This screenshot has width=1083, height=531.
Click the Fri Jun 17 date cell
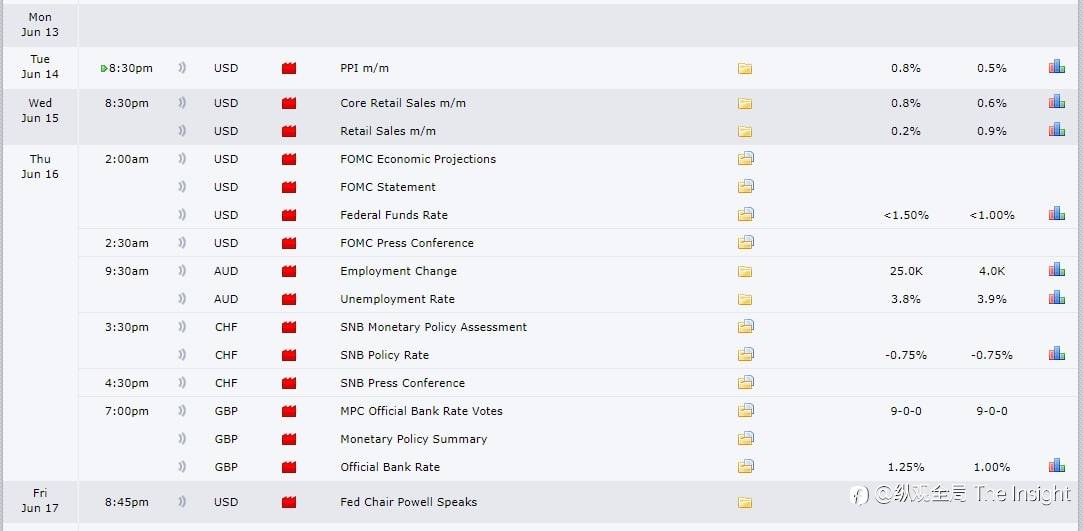(40, 500)
